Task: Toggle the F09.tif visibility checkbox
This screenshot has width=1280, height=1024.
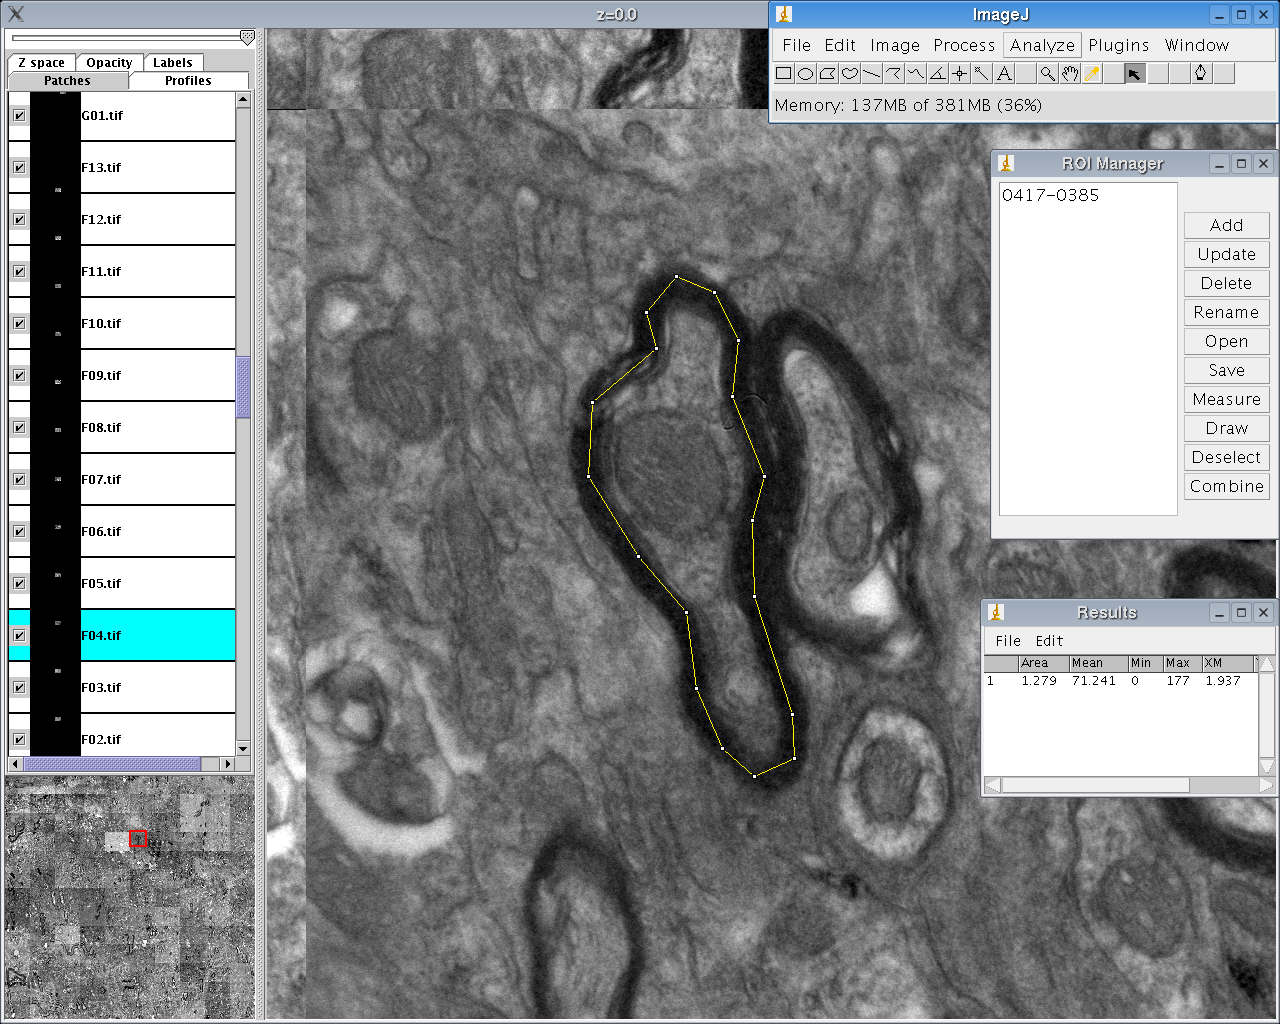Action: pyautogui.click(x=19, y=376)
